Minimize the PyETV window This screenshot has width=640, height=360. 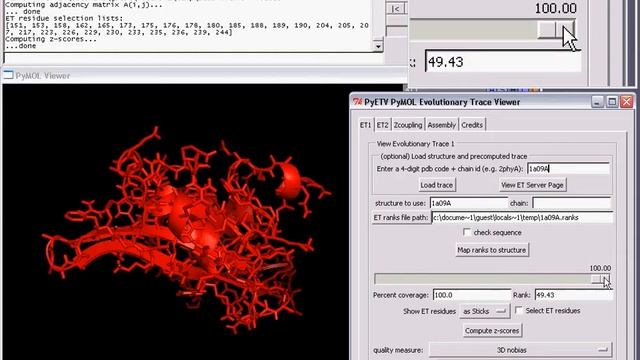click(x=597, y=102)
